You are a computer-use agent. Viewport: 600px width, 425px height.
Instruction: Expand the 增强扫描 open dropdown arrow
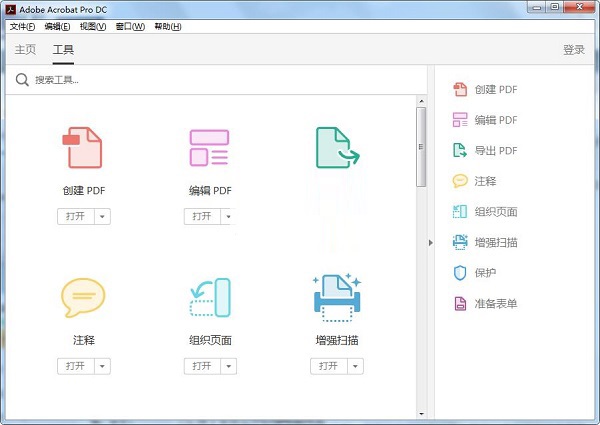click(355, 366)
